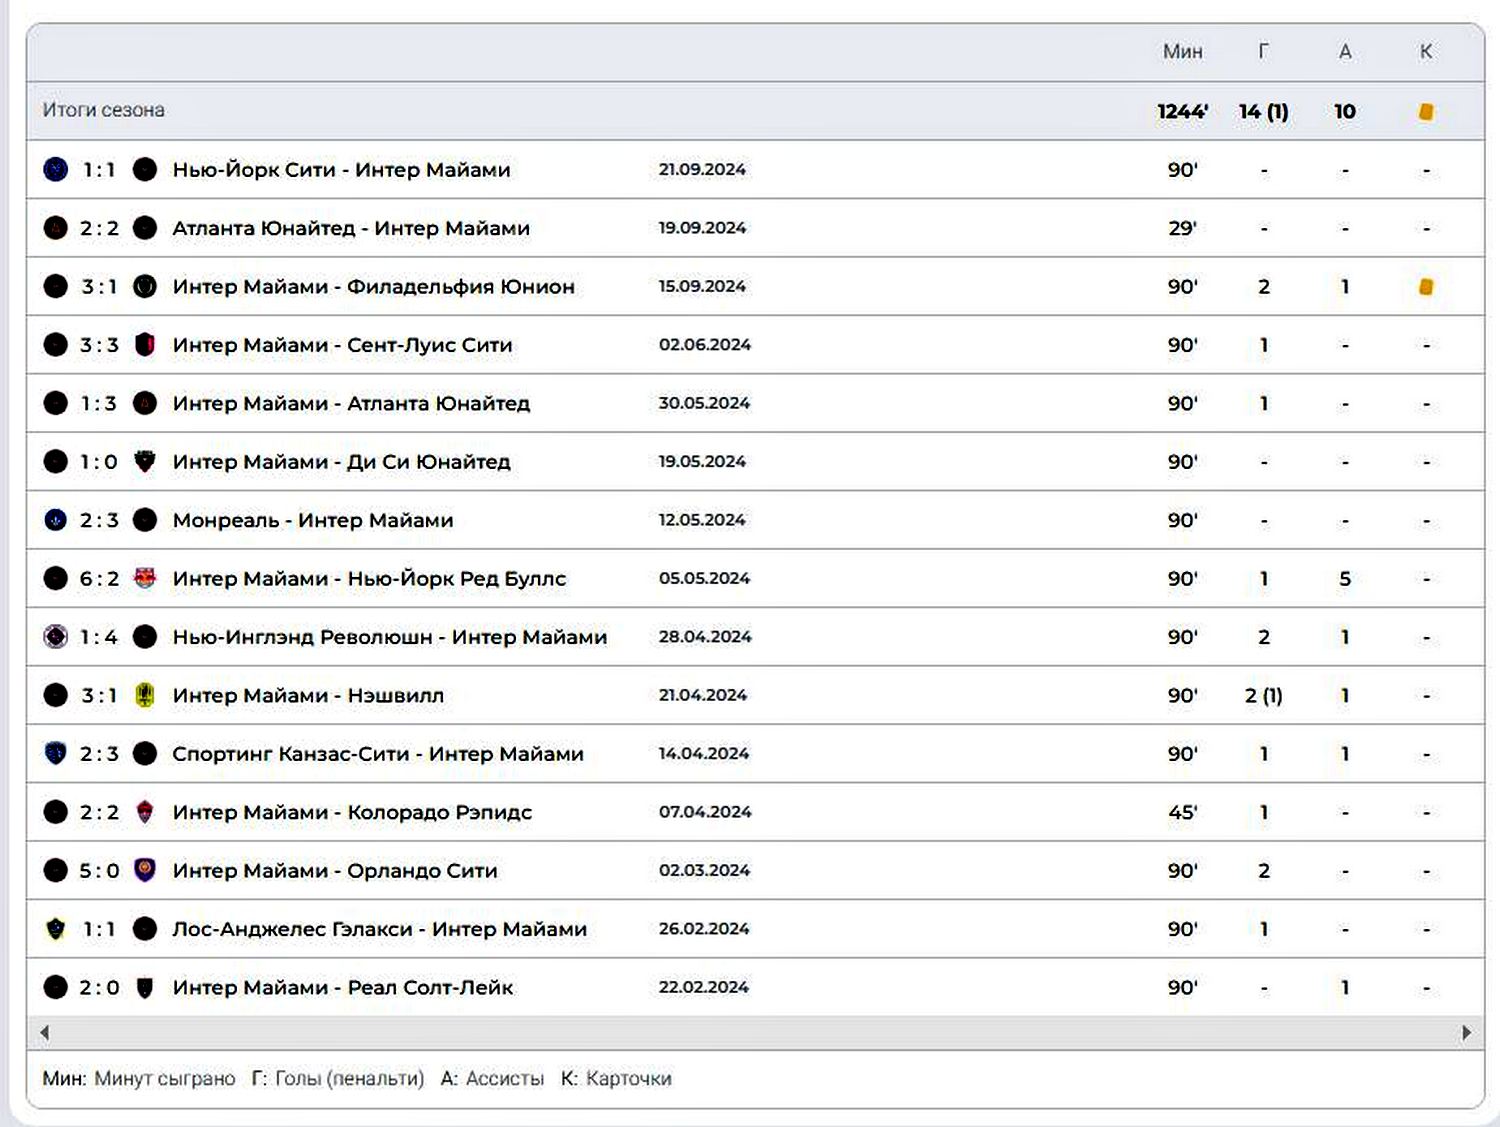Click Inter Miami logo in Orlando City row

point(56,870)
